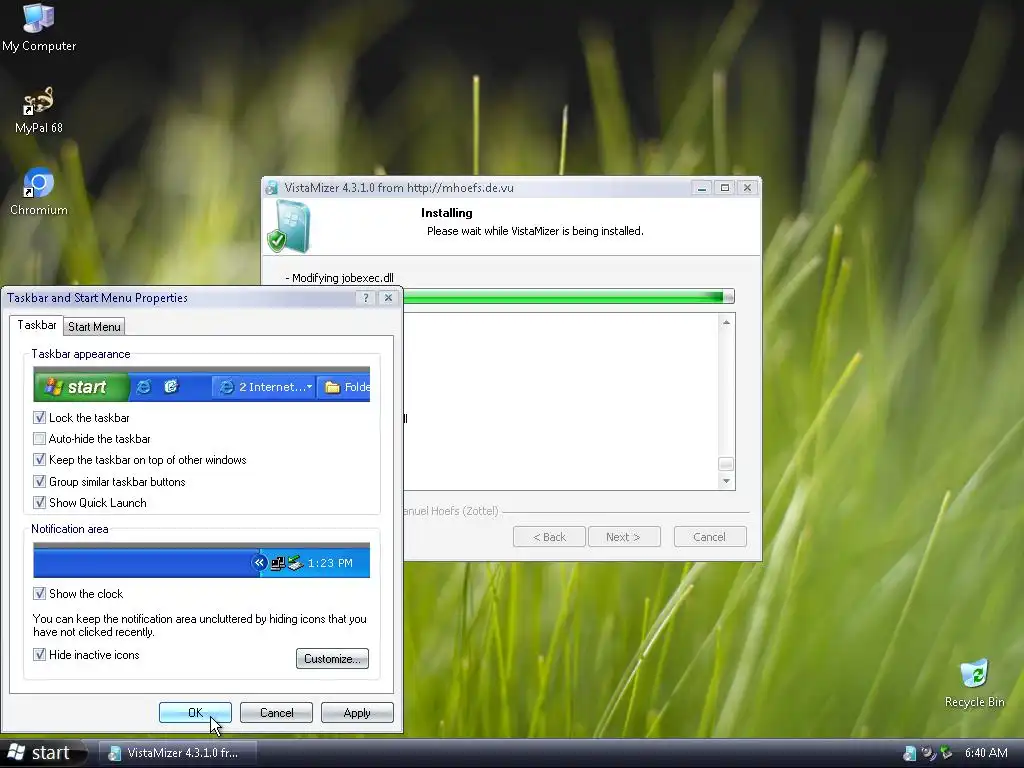The height and width of the screenshot is (768, 1024).
Task: Click the Apply button
Action: click(x=357, y=712)
